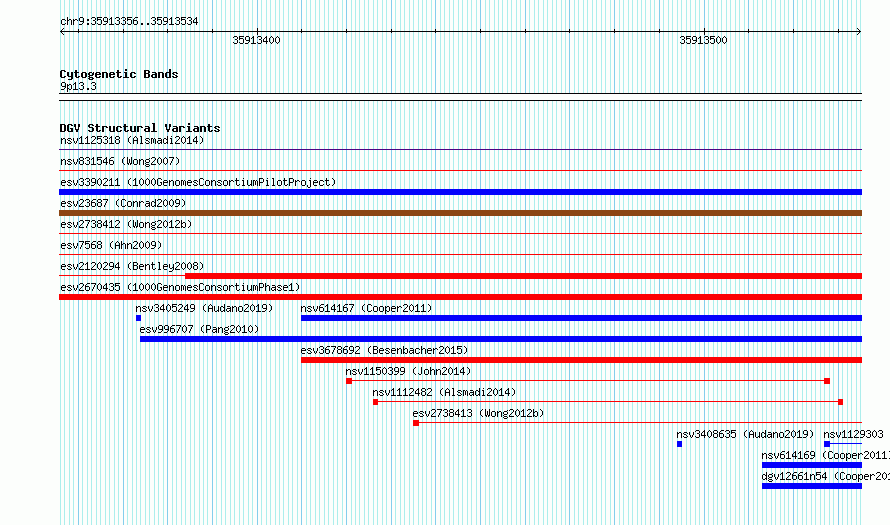890x525 pixels.
Task: Open esv2738413 (Wong2012b) label
Action: tap(478, 413)
